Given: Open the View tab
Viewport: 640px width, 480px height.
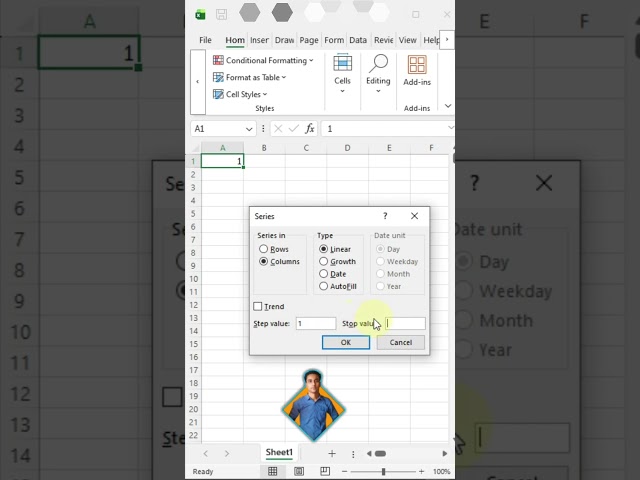Looking at the screenshot, I should pyautogui.click(x=407, y=40).
